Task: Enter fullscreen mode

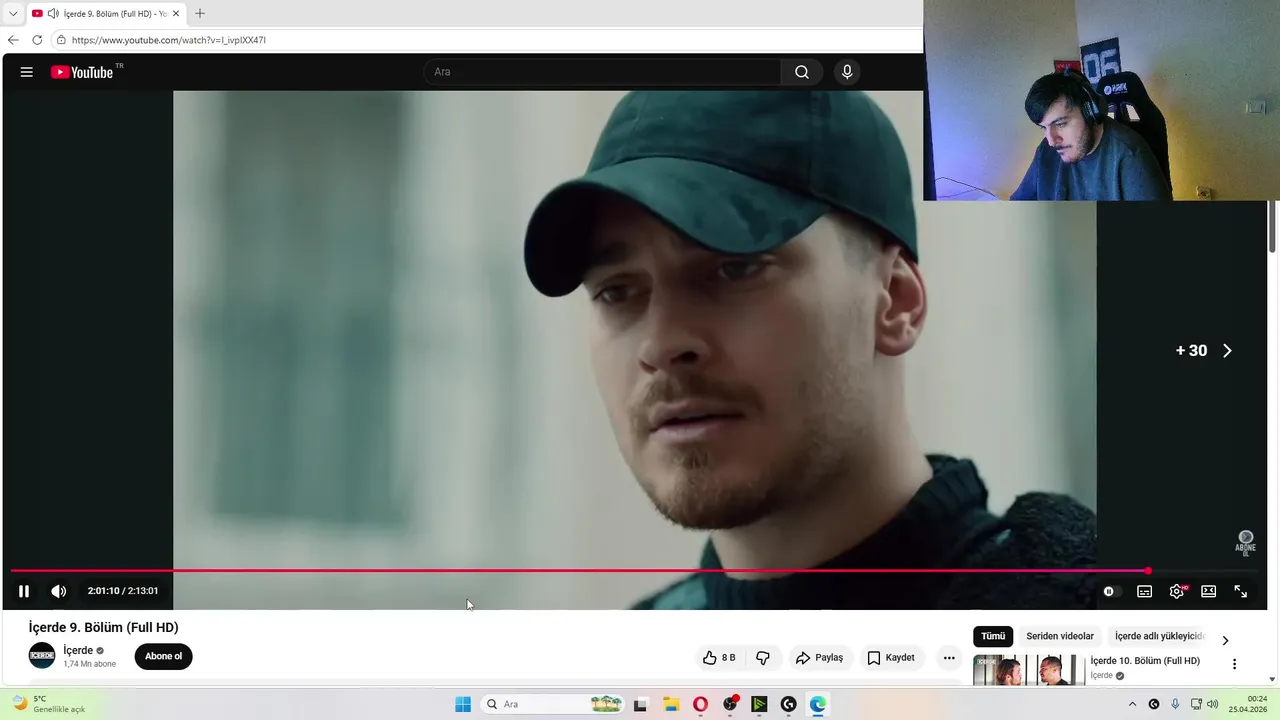Action: [x=1241, y=591]
